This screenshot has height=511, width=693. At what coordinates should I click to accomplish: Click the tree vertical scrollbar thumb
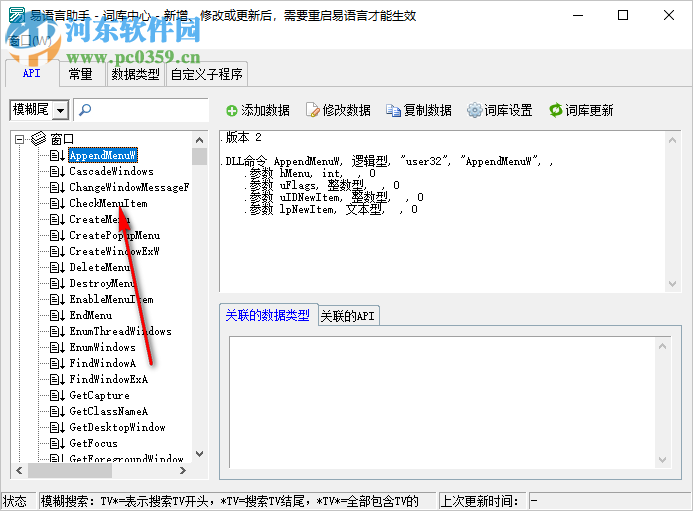pyautogui.click(x=199, y=156)
